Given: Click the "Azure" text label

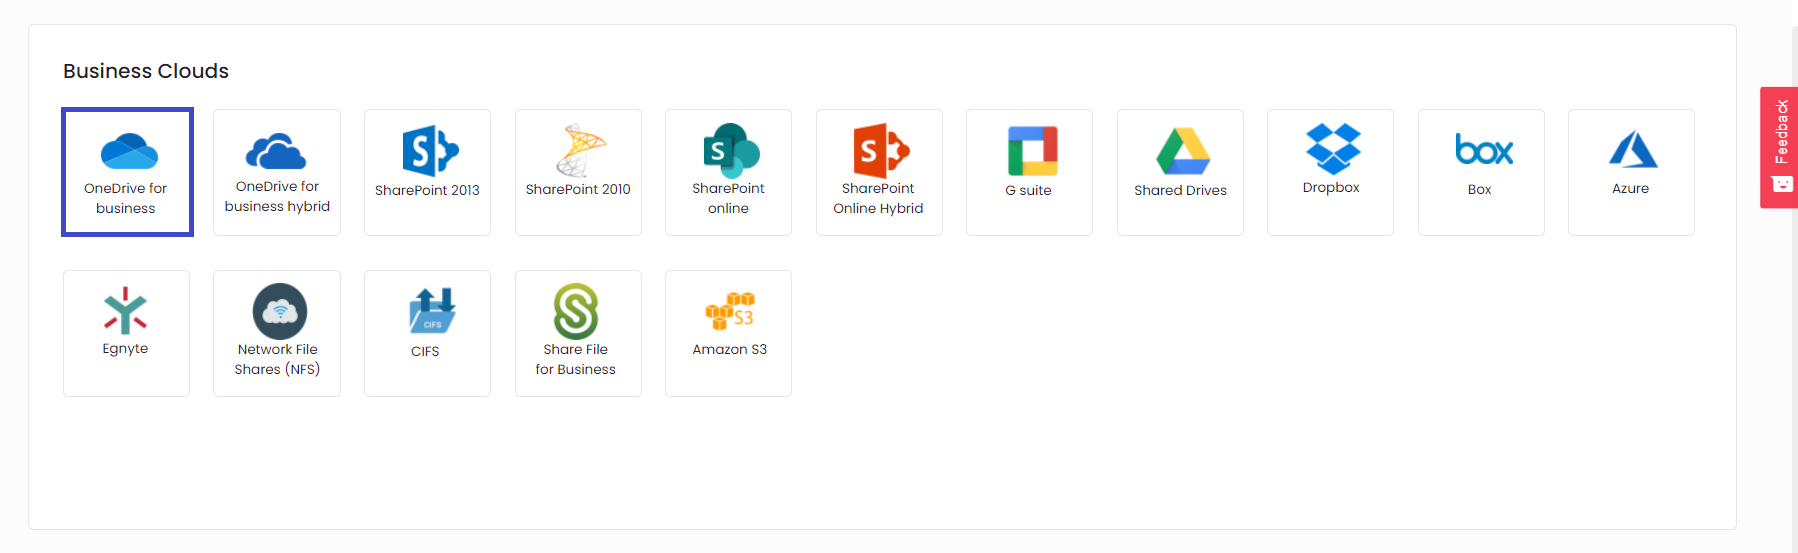Looking at the screenshot, I should click(1631, 188).
